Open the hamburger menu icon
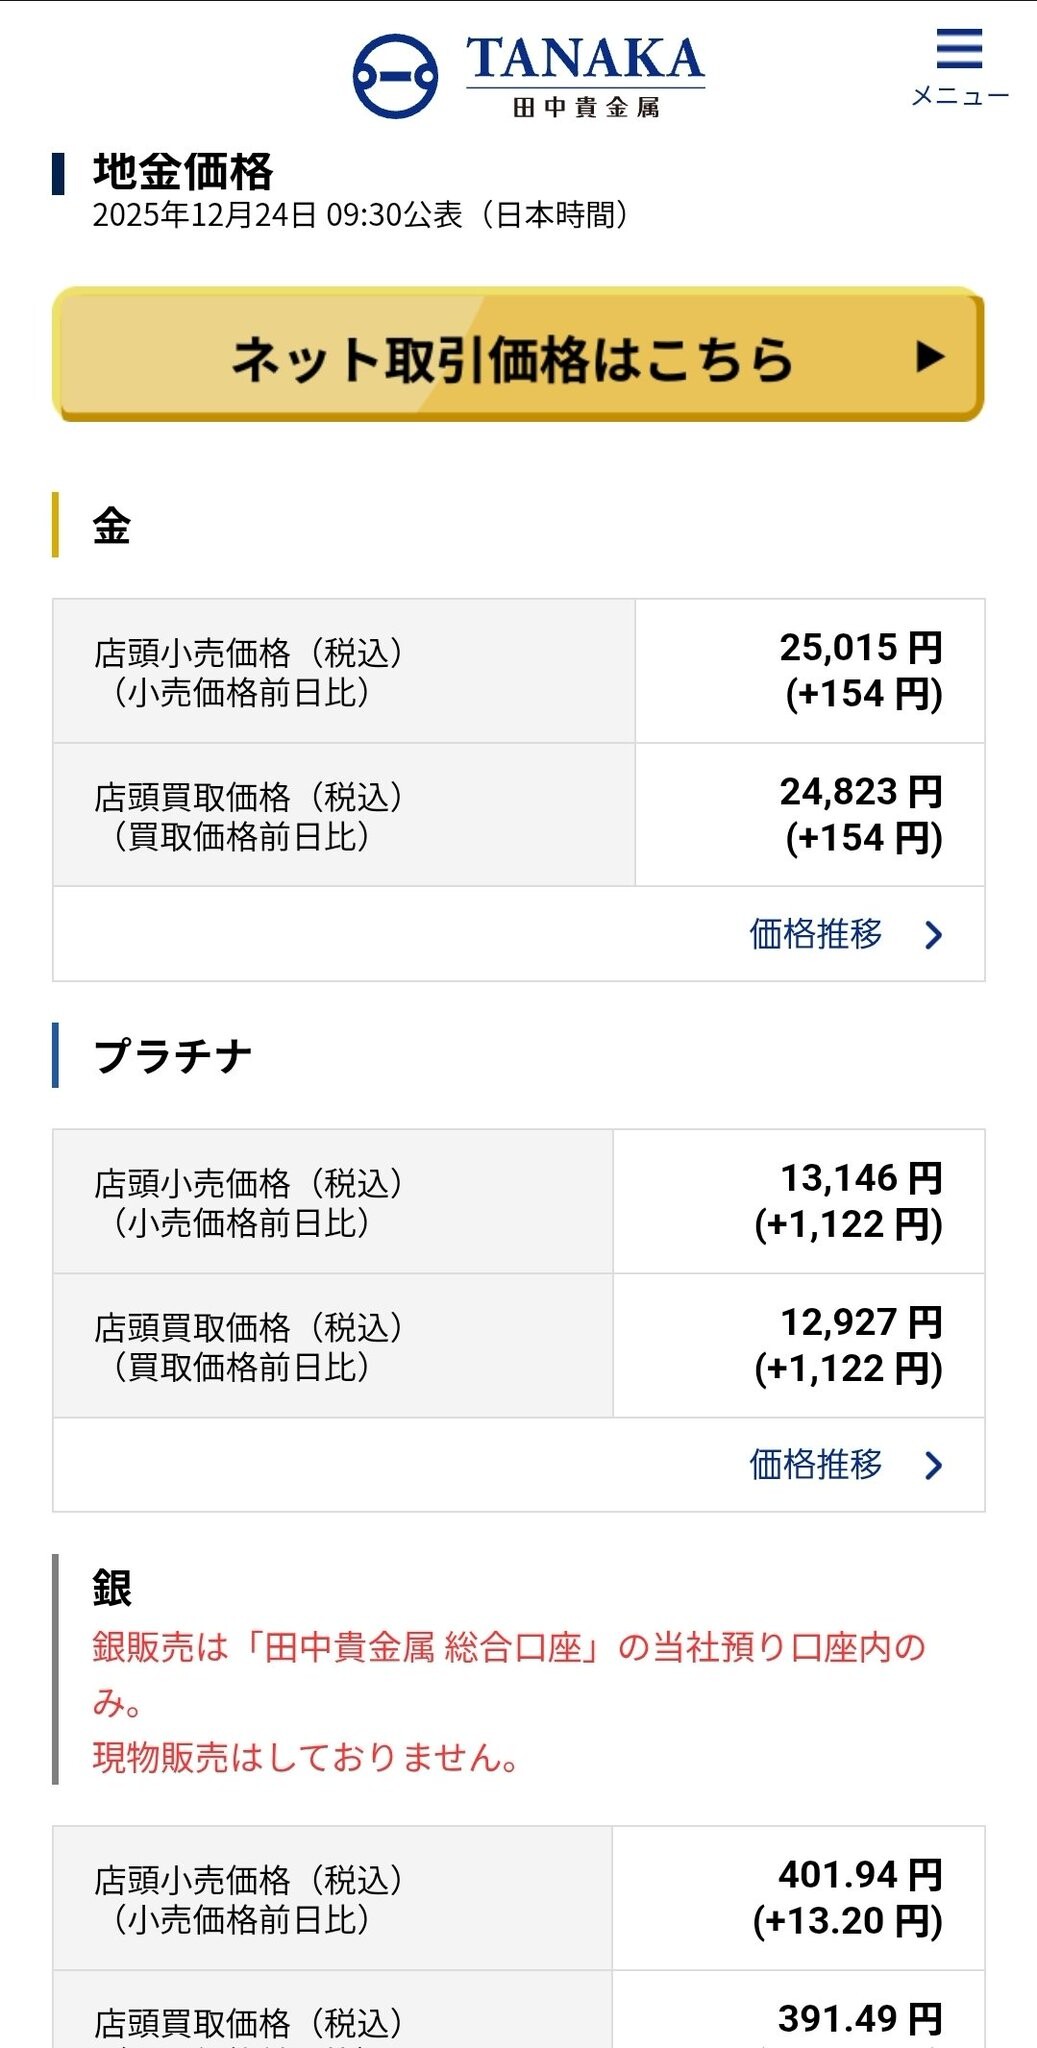 click(x=959, y=49)
